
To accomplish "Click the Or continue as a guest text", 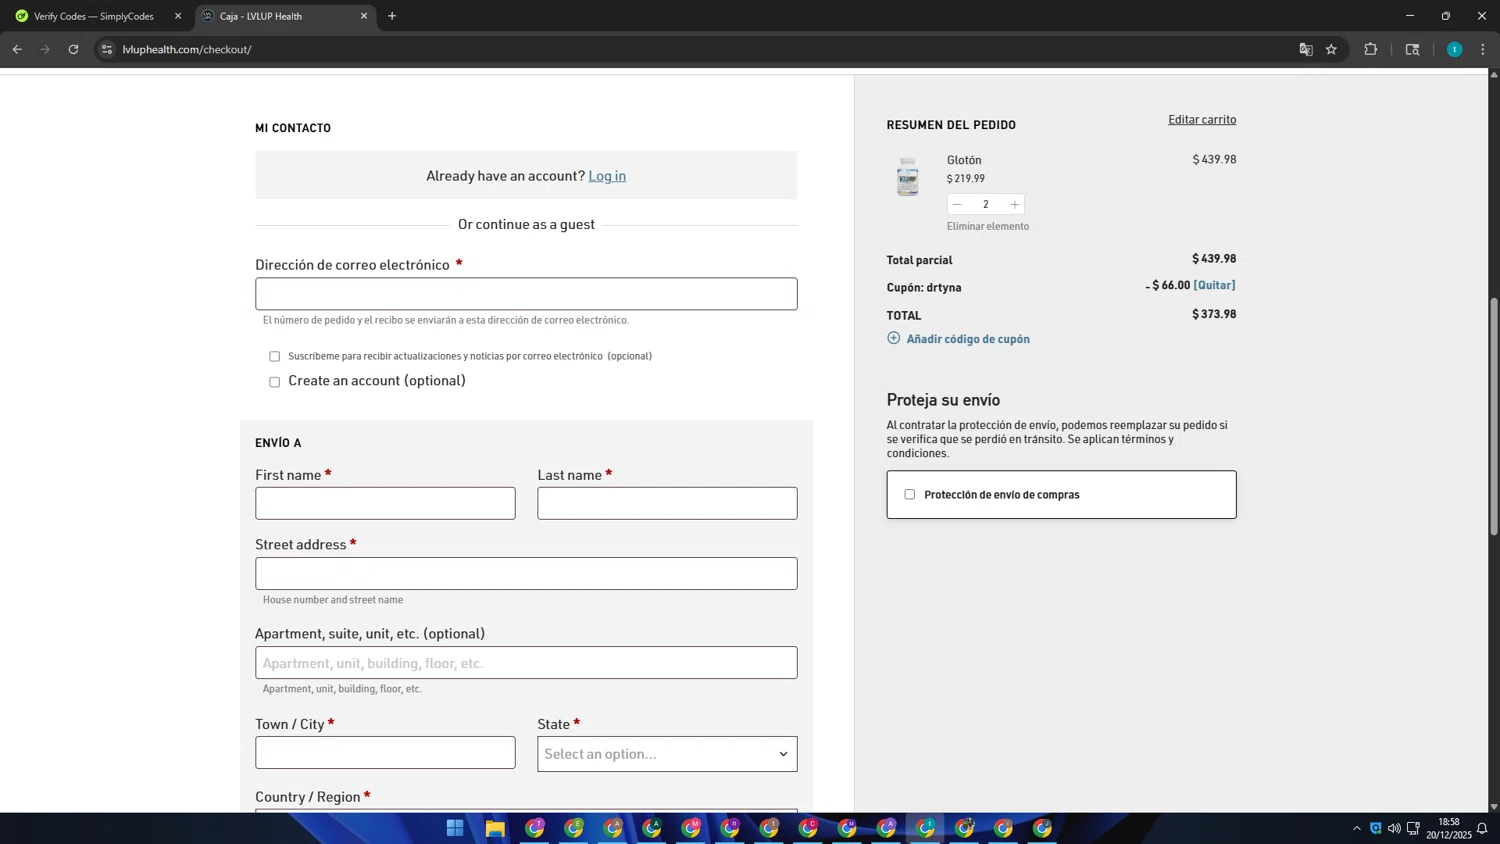I will [x=526, y=225].
